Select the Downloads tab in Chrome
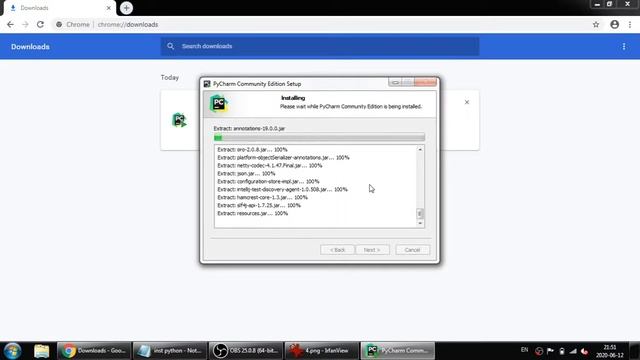Image resolution: width=640 pixels, height=360 pixels. click(x=59, y=8)
